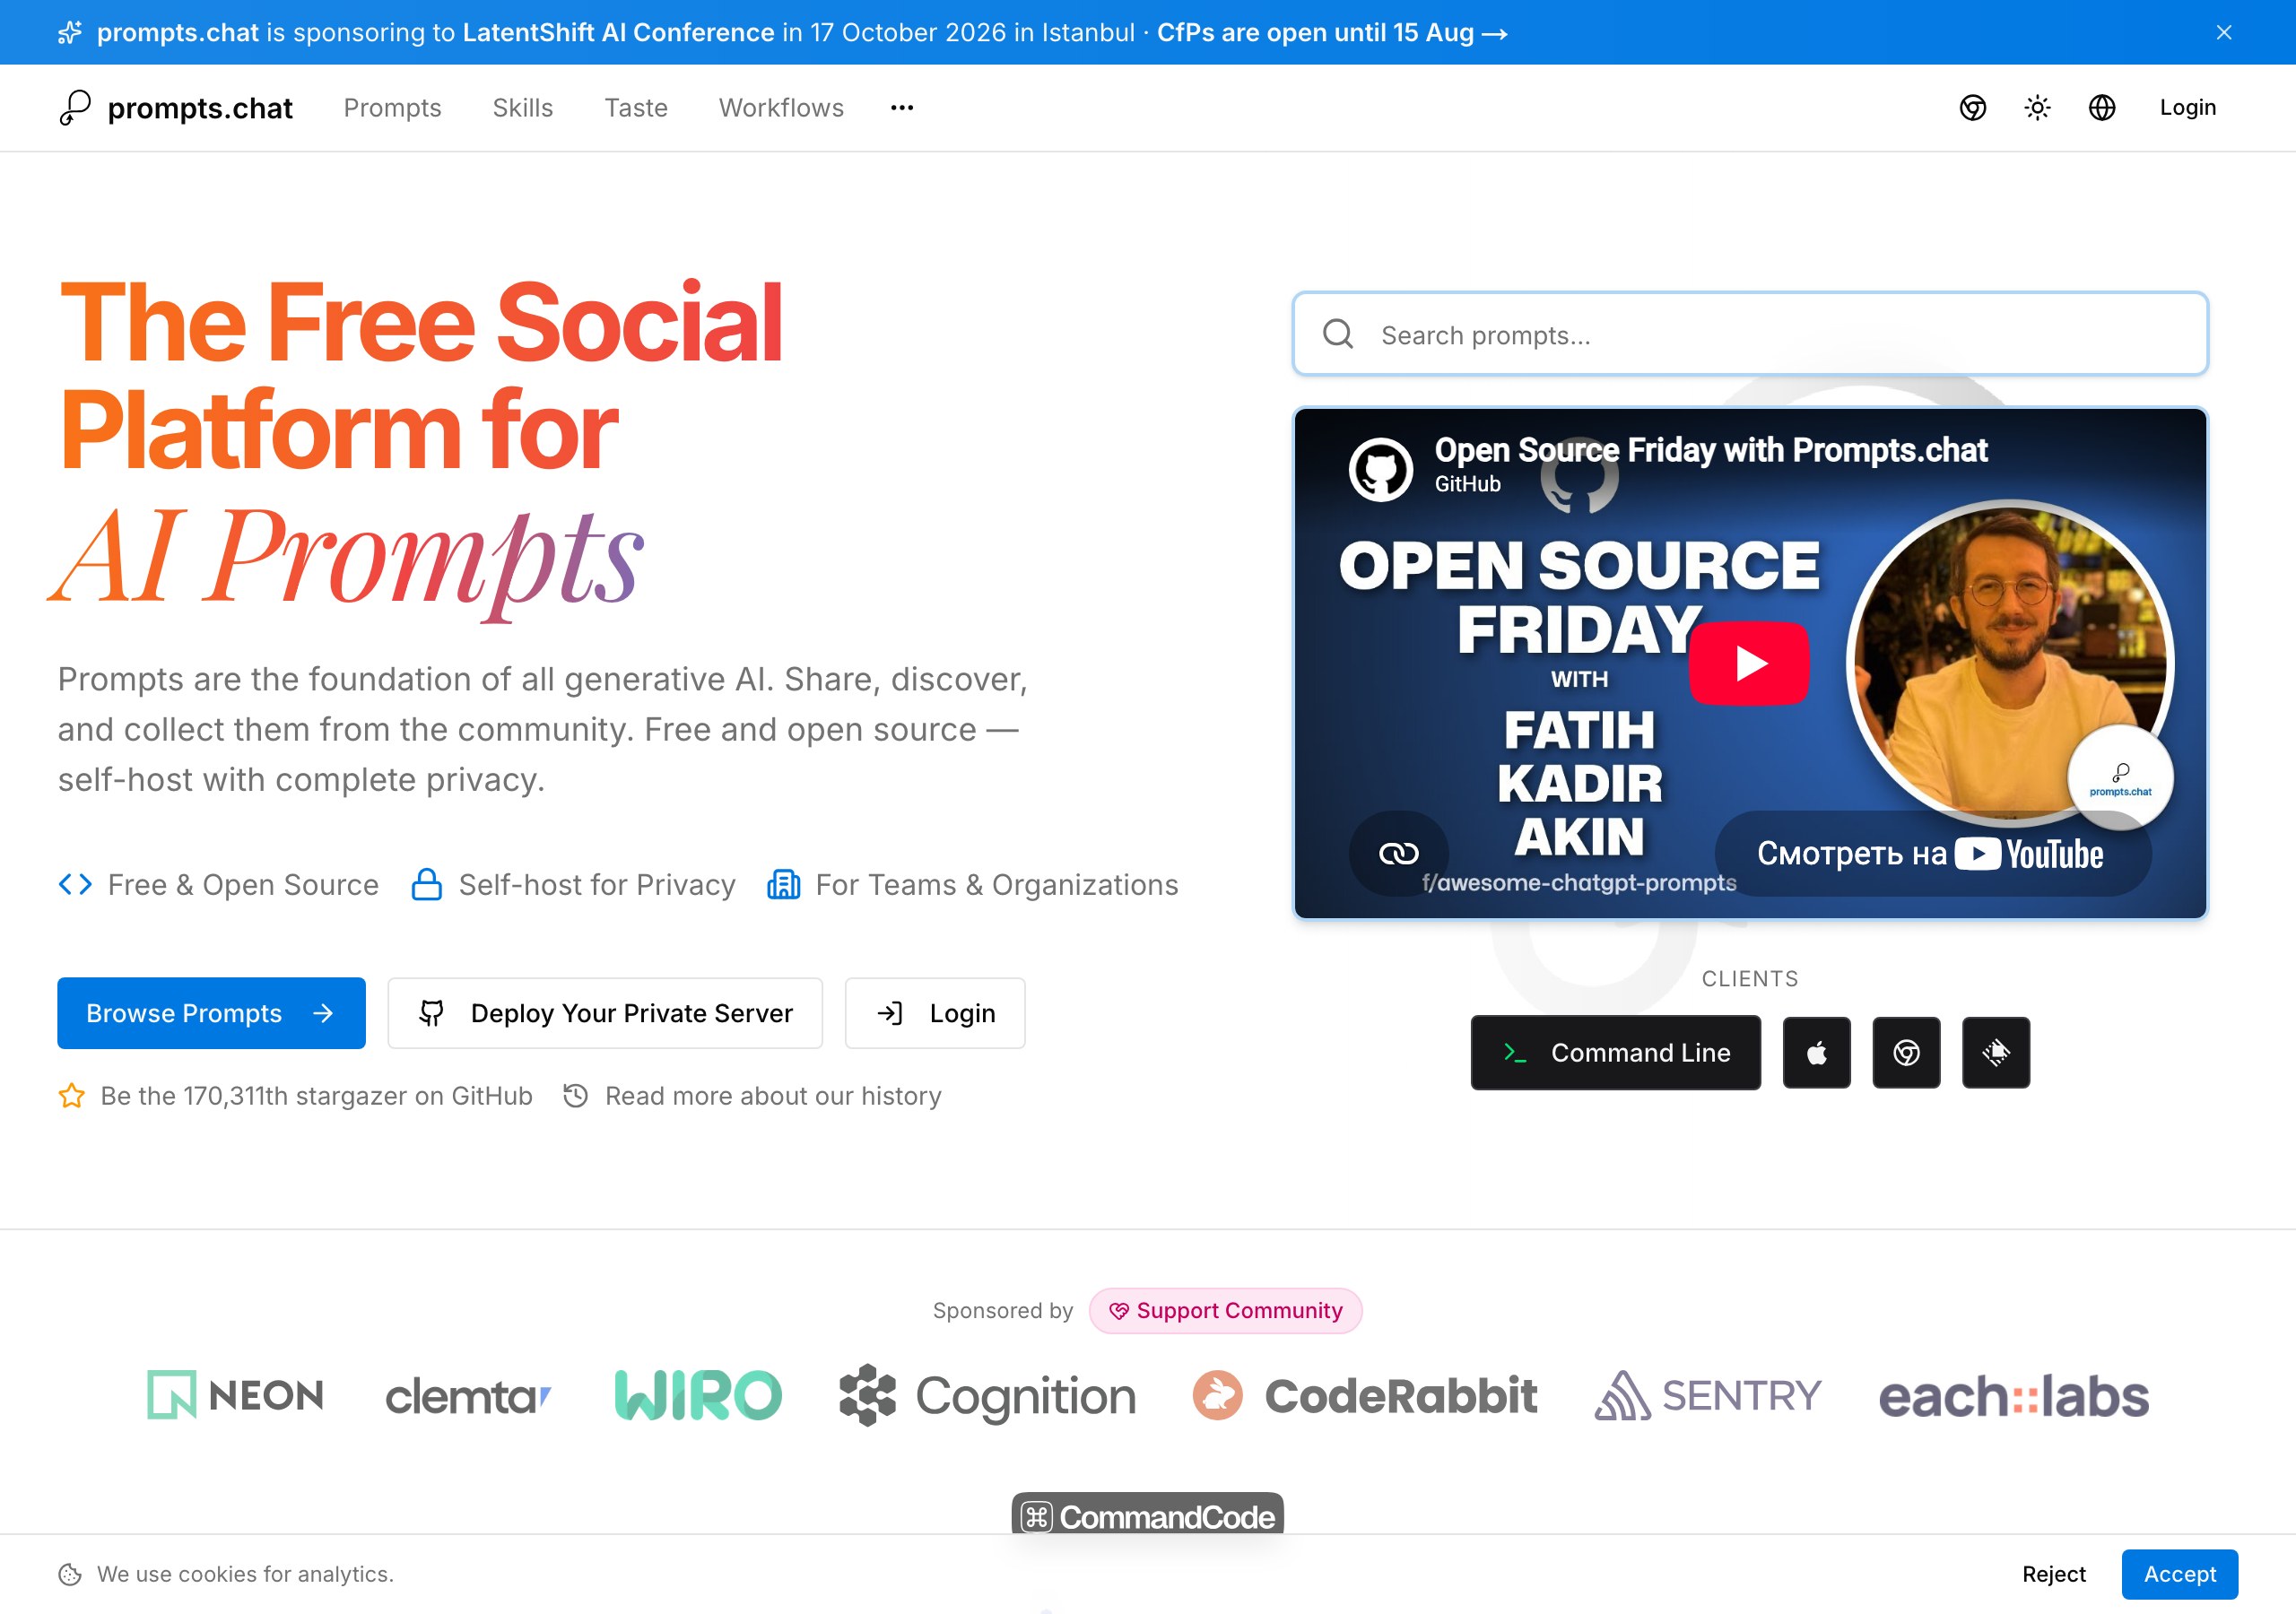Click 'For Teams & Organizations' text
Screen dimensions: 2296x1614
997,885
